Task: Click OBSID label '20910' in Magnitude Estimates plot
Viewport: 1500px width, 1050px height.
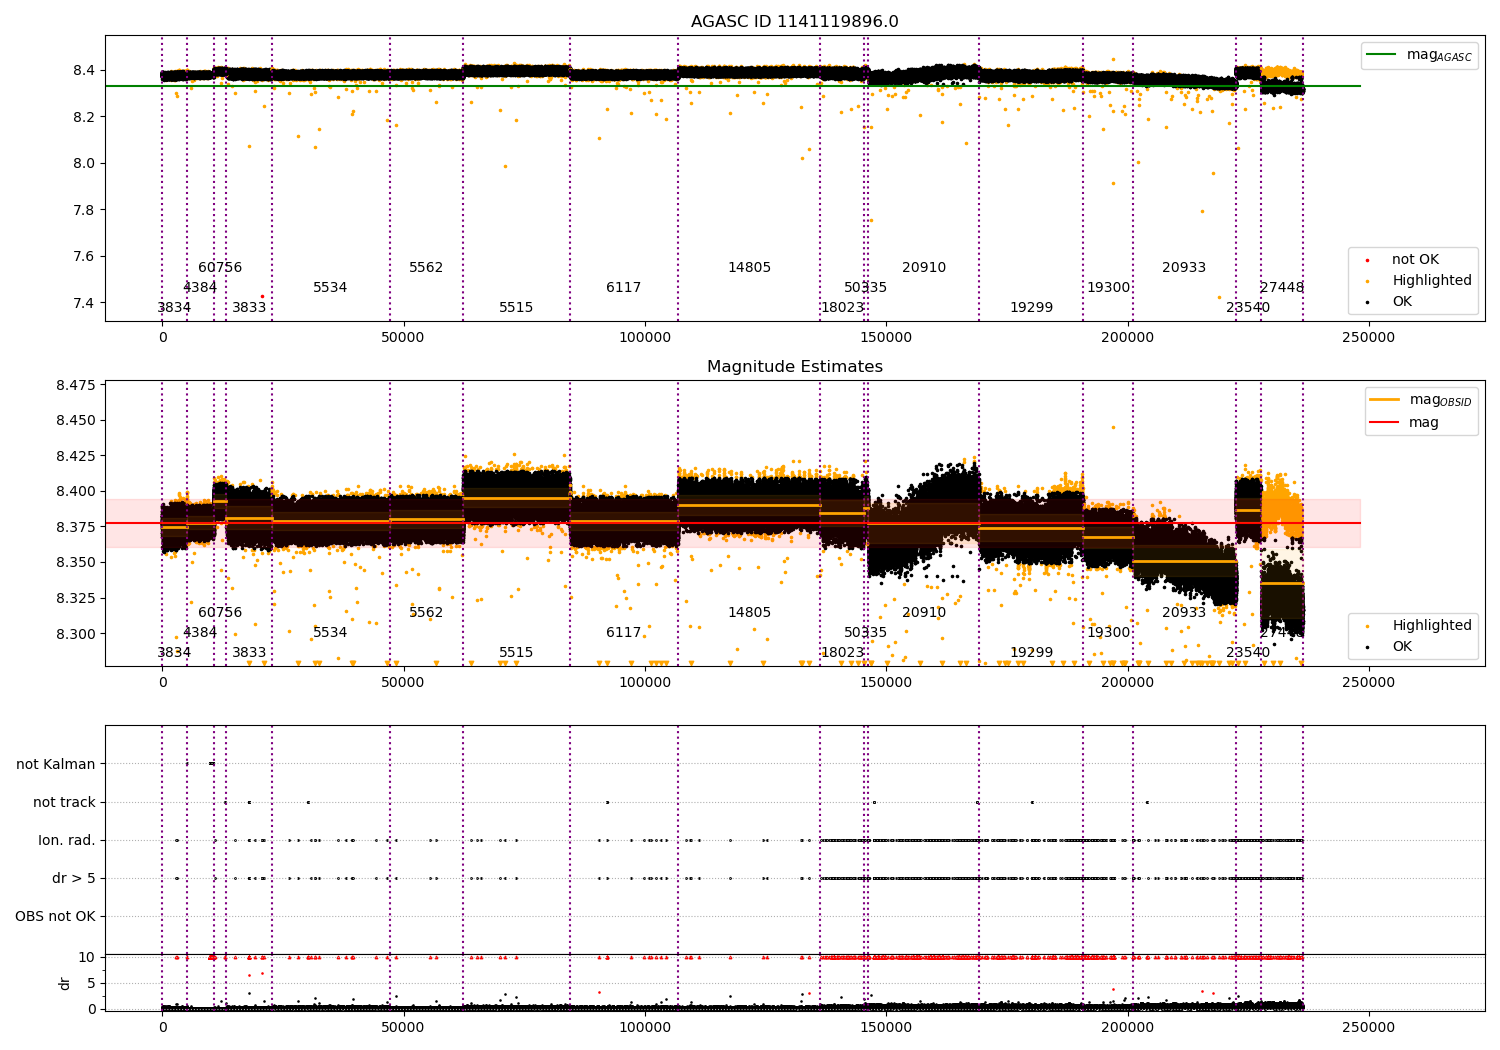Action: [x=924, y=613]
